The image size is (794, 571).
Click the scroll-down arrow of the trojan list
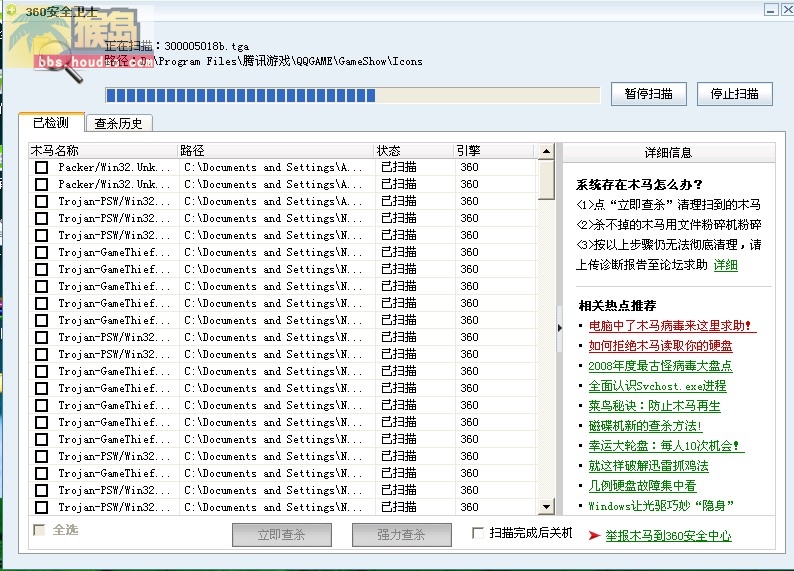point(546,506)
